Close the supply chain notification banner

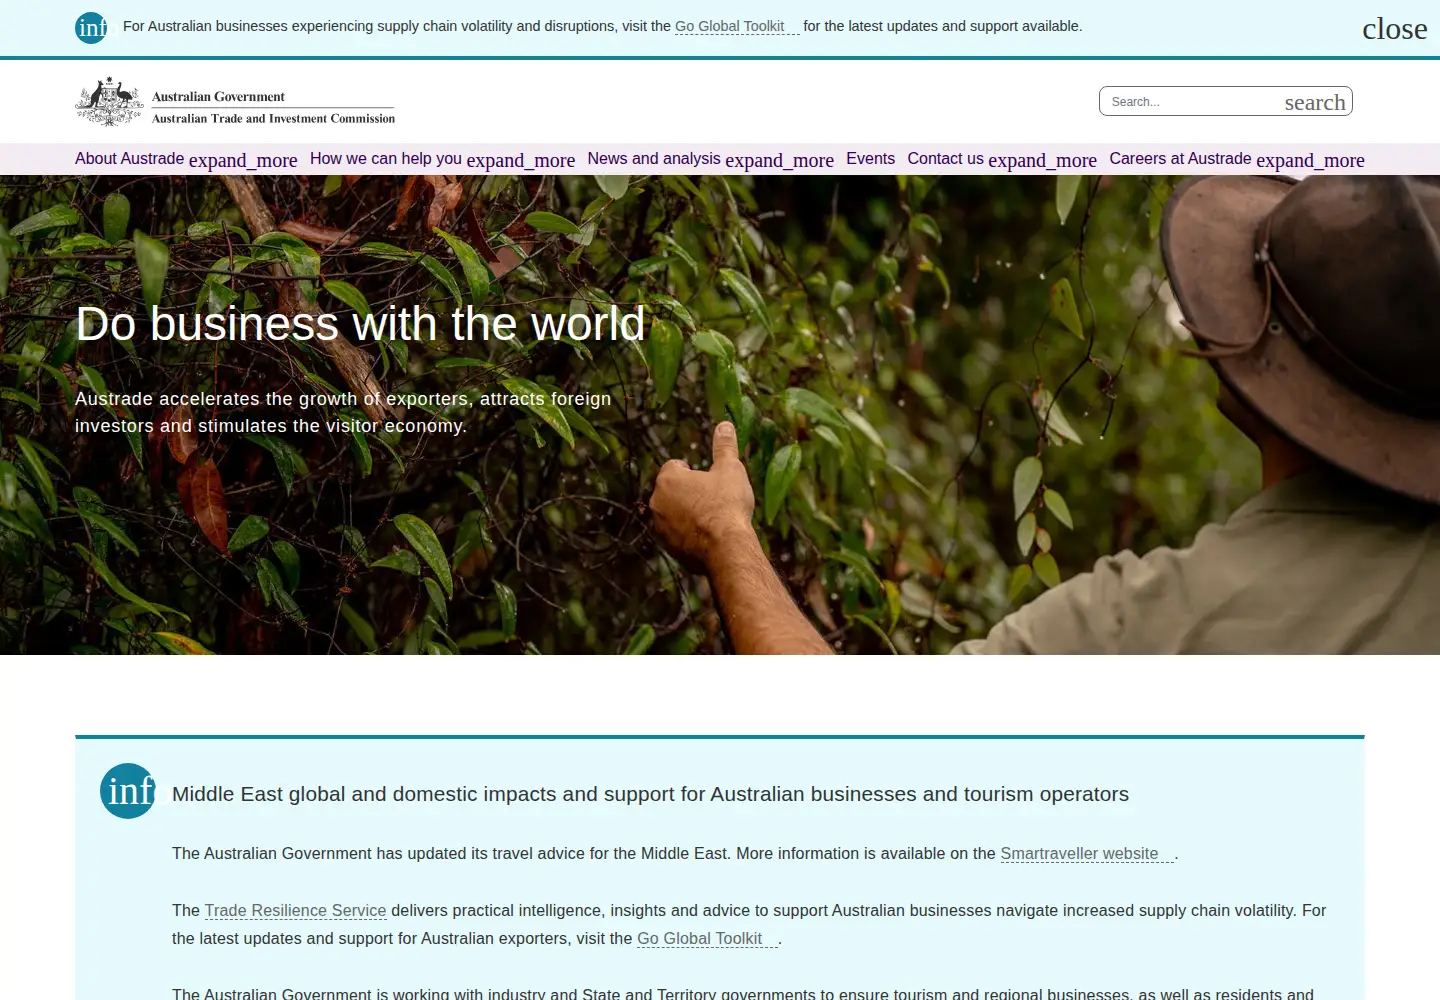pos(1394,29)
